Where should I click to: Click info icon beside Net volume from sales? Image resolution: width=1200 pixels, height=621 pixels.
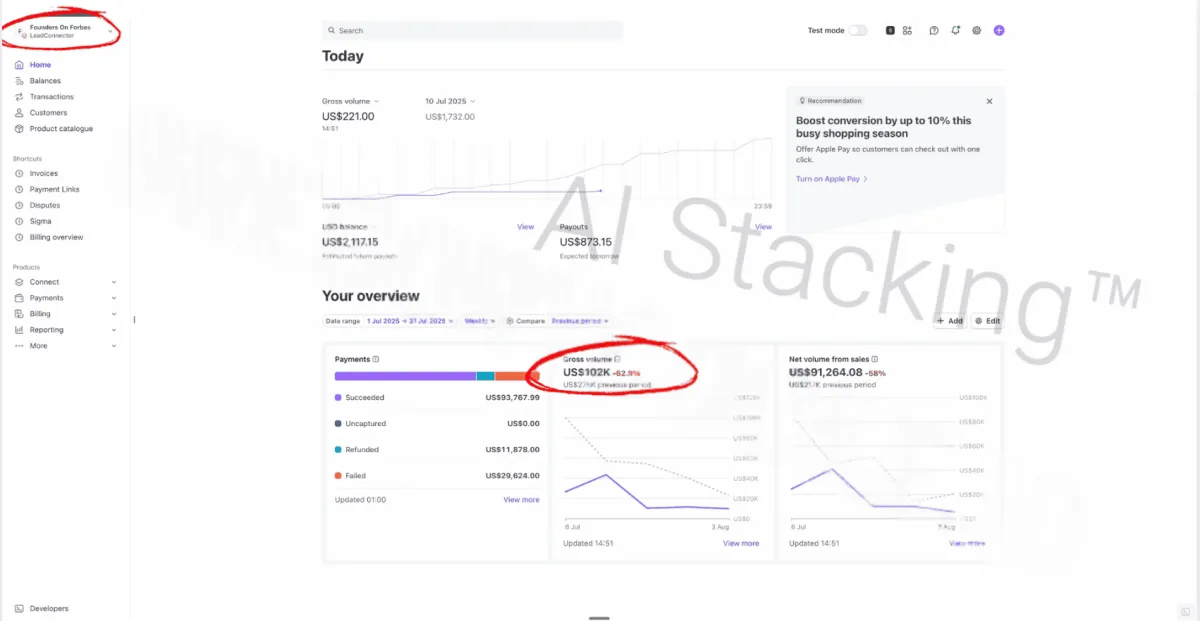coord(875,359)
